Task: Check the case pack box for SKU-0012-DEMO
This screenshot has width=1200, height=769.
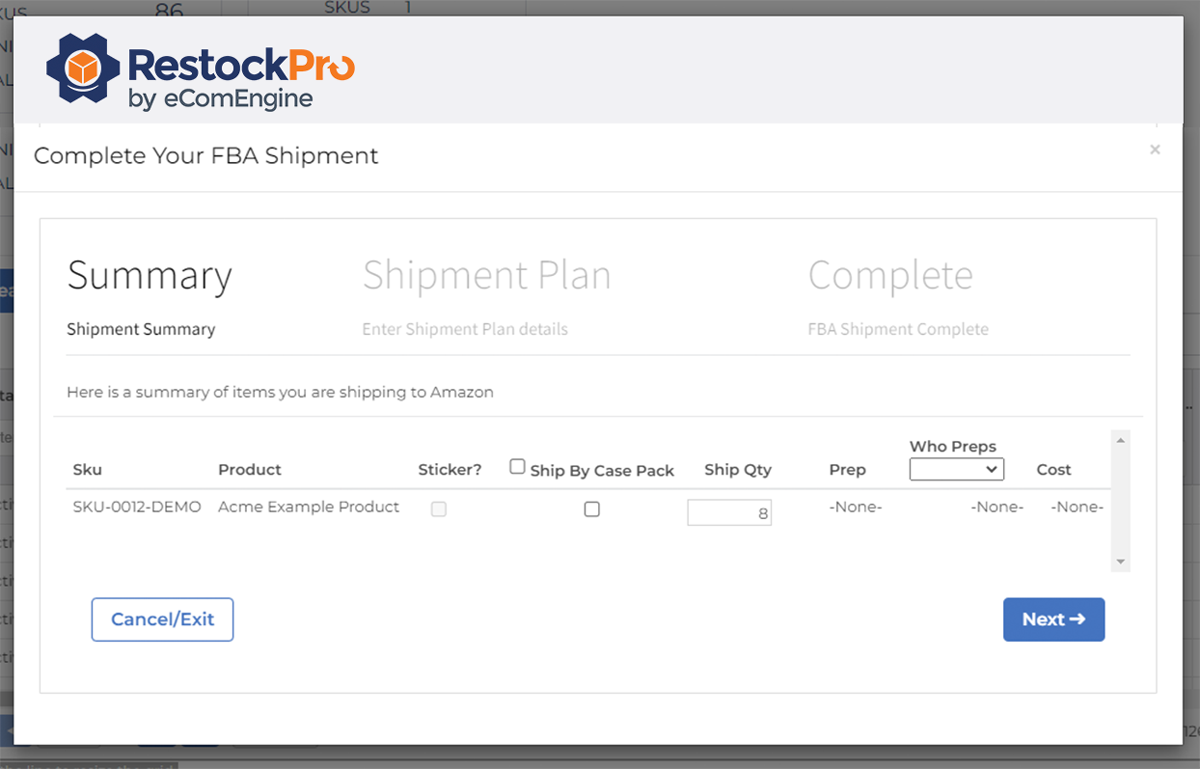Action: (591, 509)
